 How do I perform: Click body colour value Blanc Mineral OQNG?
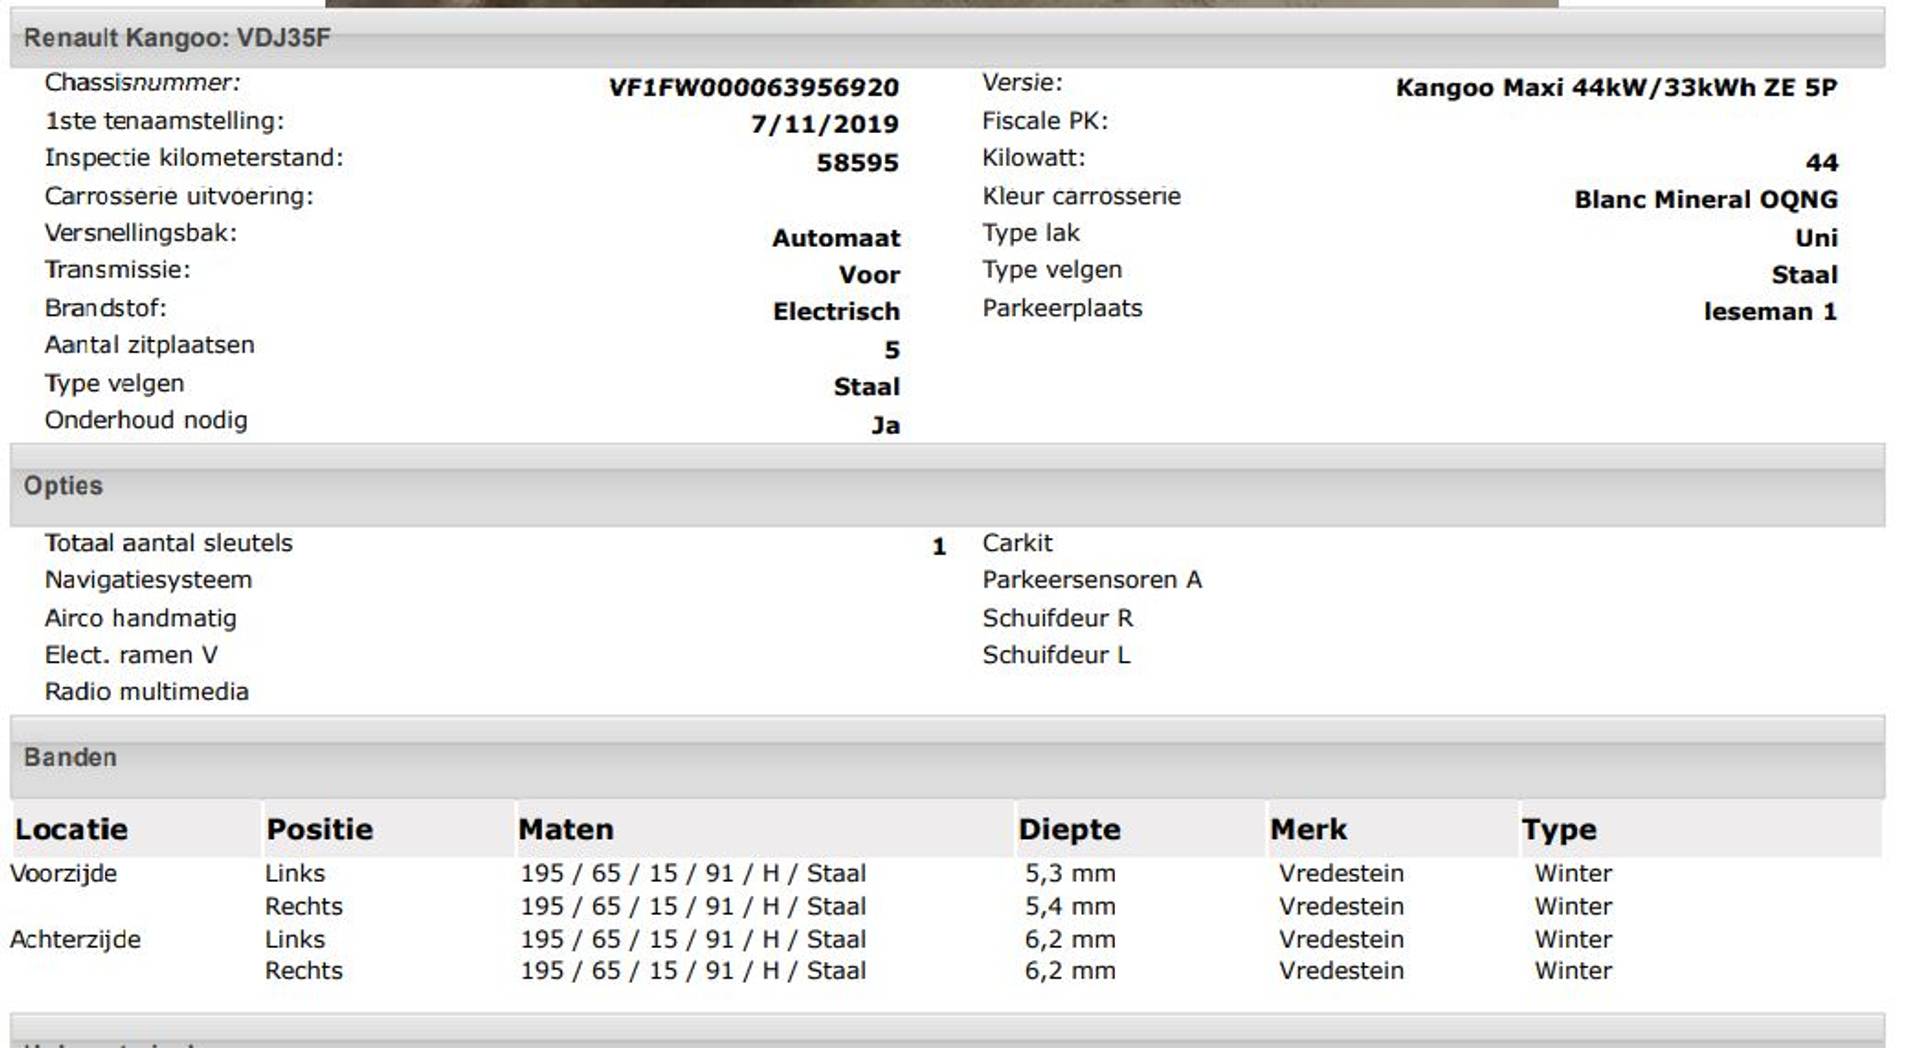point(1705,200)
